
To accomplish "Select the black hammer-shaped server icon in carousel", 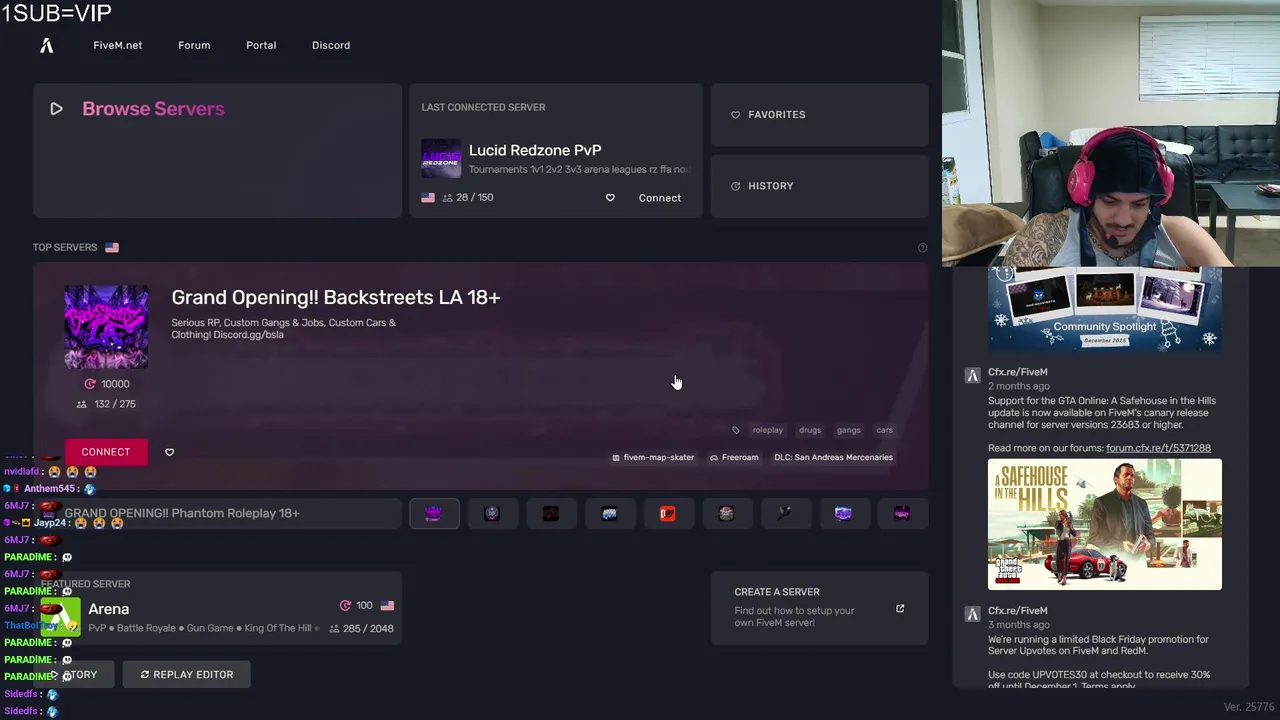I will [785, 513].
